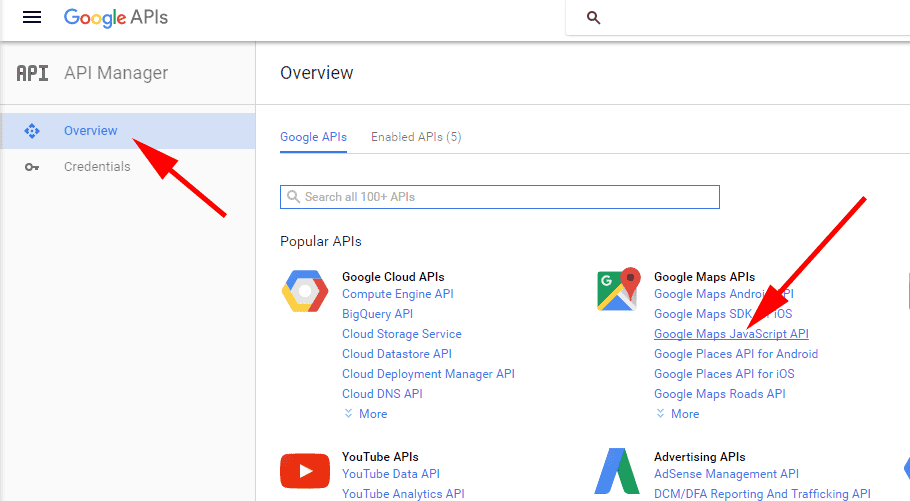Open the YouTube Data API link
This screenshot has height=501, width=910.
(x=390, y=474)
